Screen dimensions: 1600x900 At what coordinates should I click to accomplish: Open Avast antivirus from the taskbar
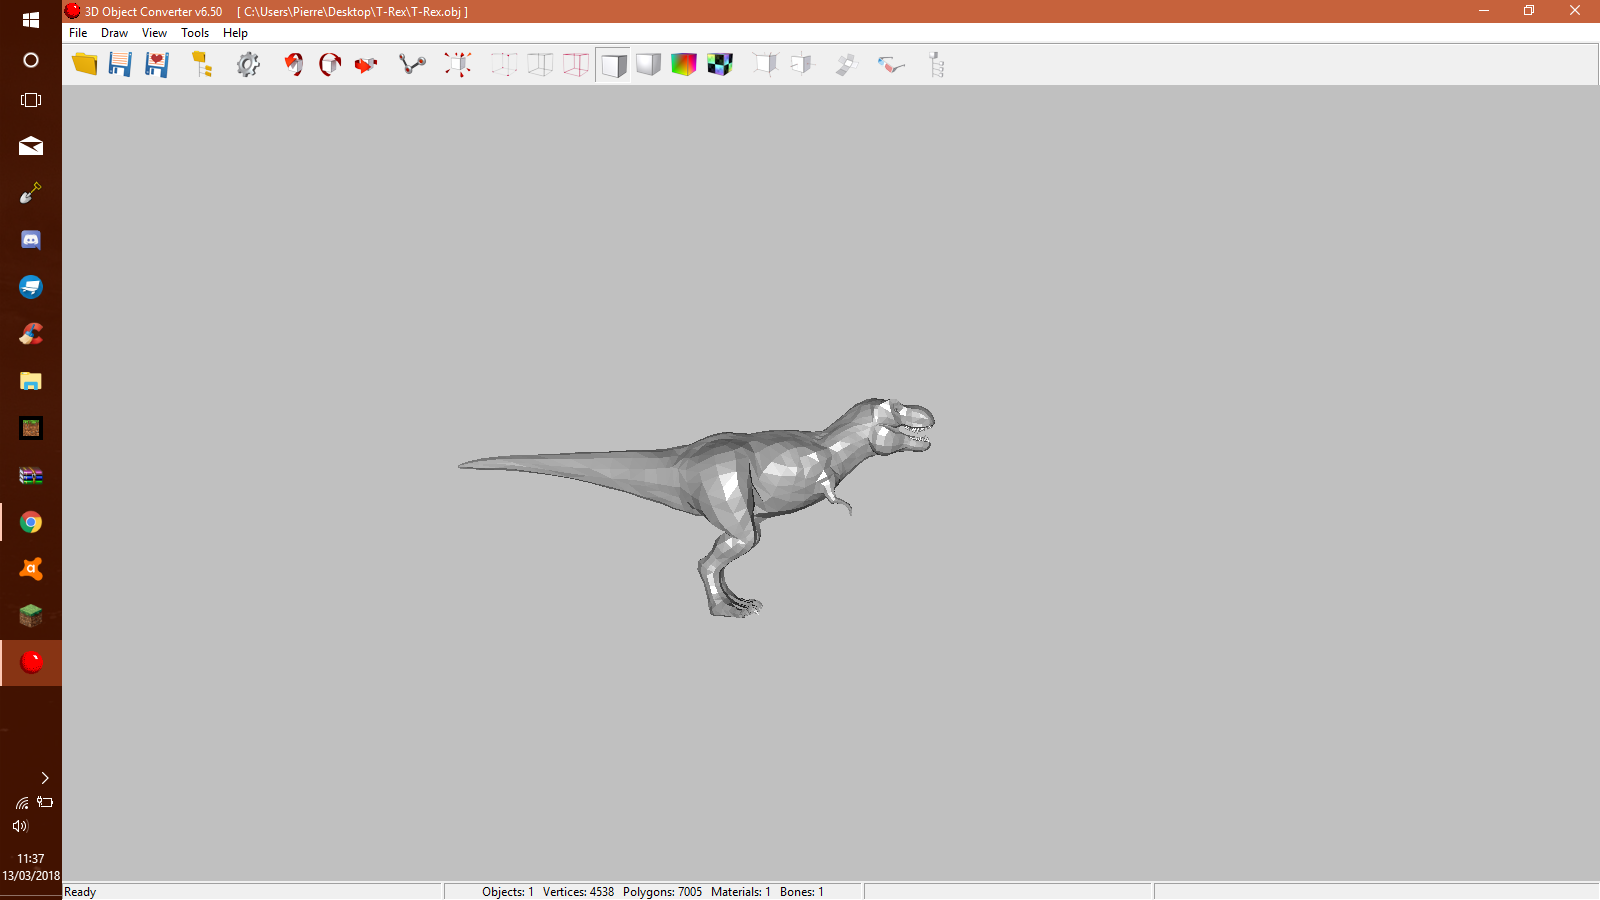[x=31, y=569]
